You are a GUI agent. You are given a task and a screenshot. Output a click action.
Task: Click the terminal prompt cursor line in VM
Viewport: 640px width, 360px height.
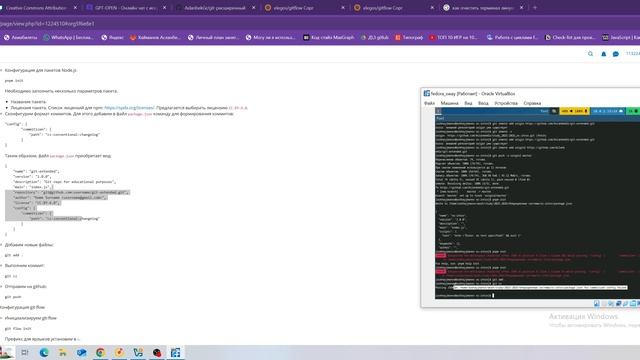coord(465,296)
